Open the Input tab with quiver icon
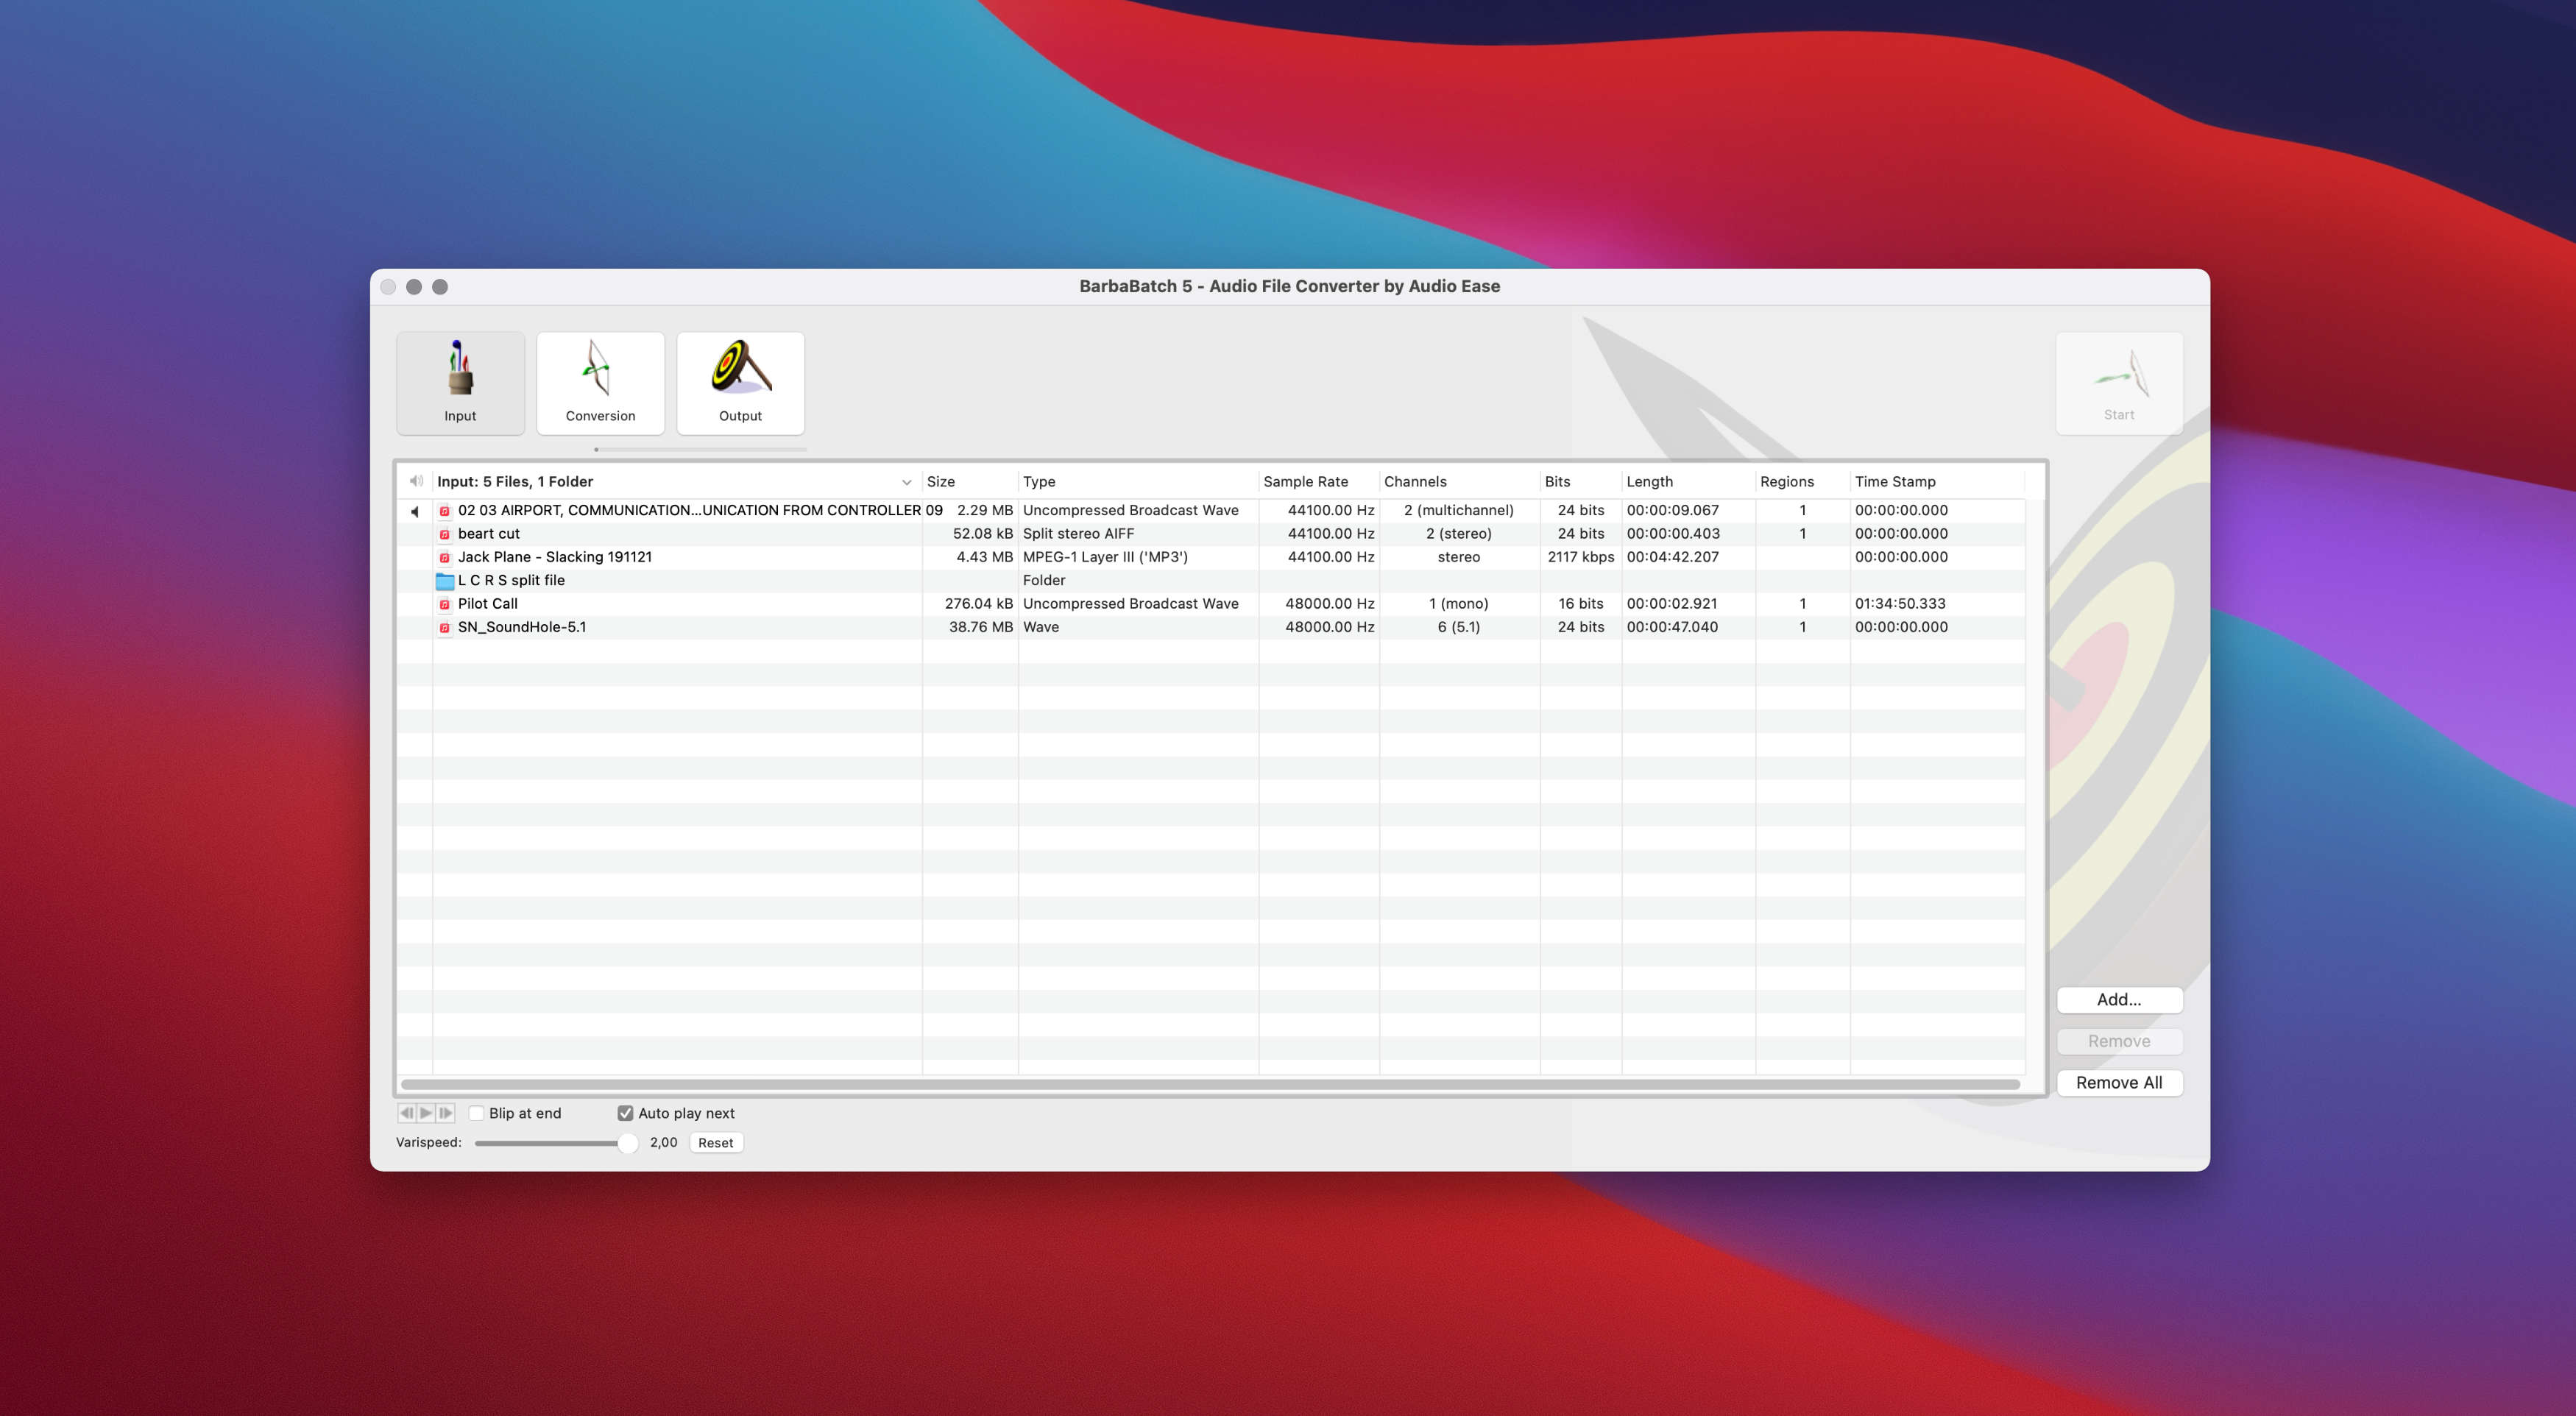 coord(460,383)
